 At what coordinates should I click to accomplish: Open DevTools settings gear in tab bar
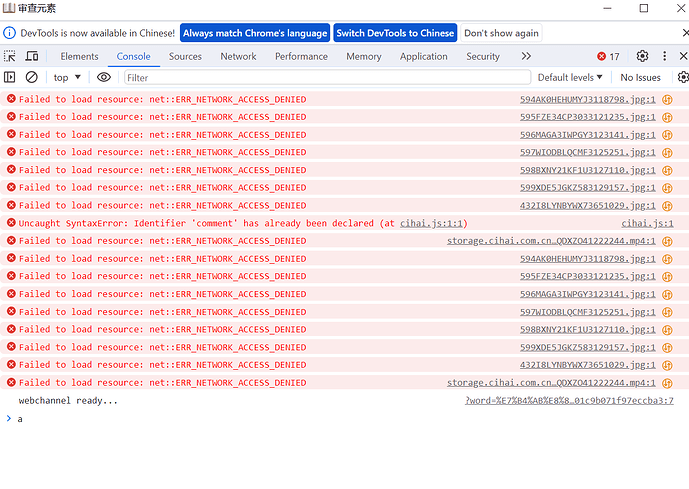642,57
